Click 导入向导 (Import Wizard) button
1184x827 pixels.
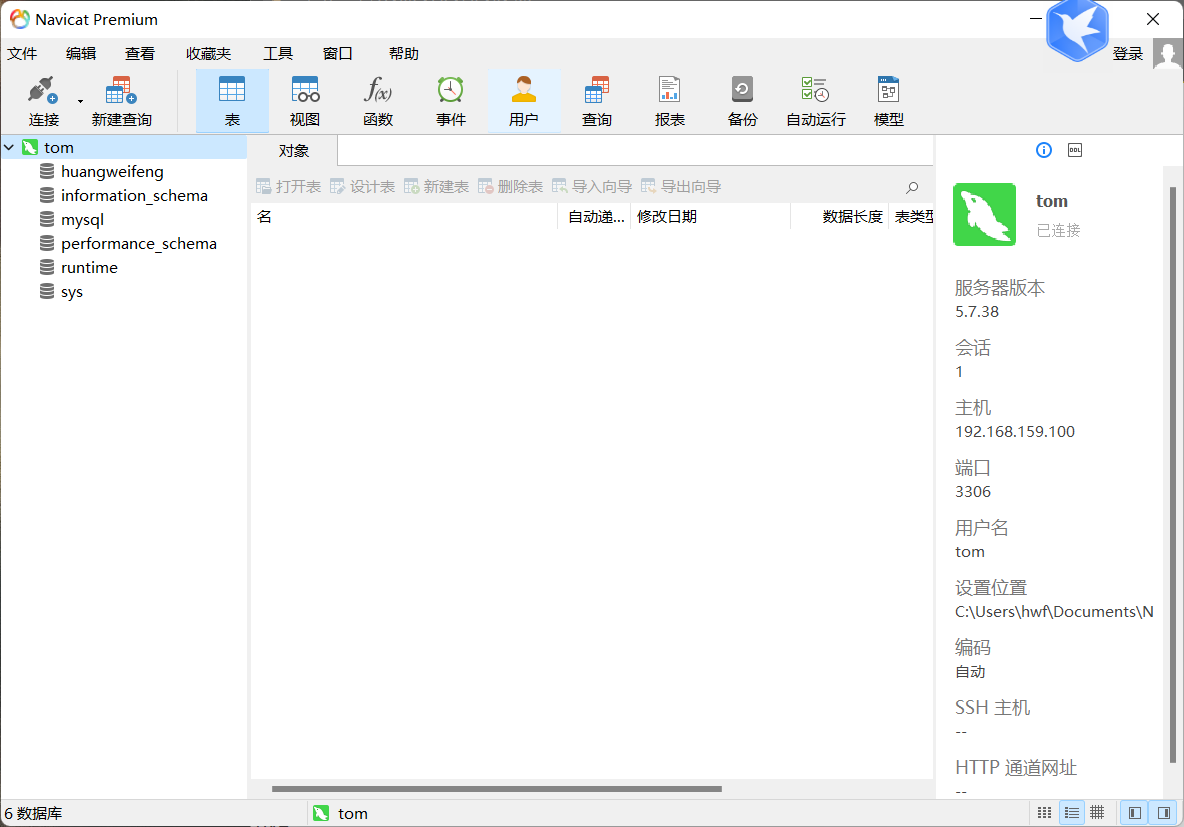592,187
